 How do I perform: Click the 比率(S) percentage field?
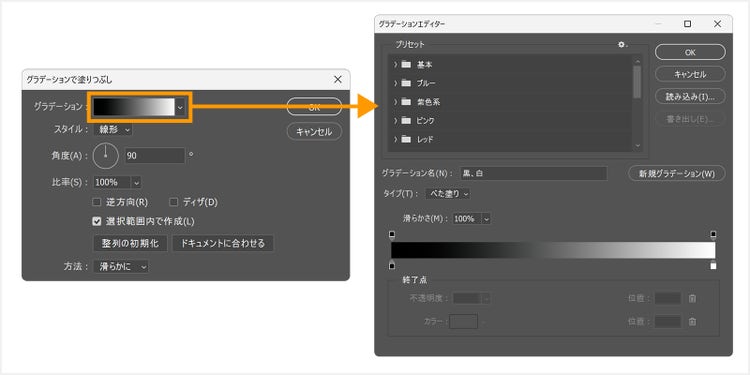(112, 182)
